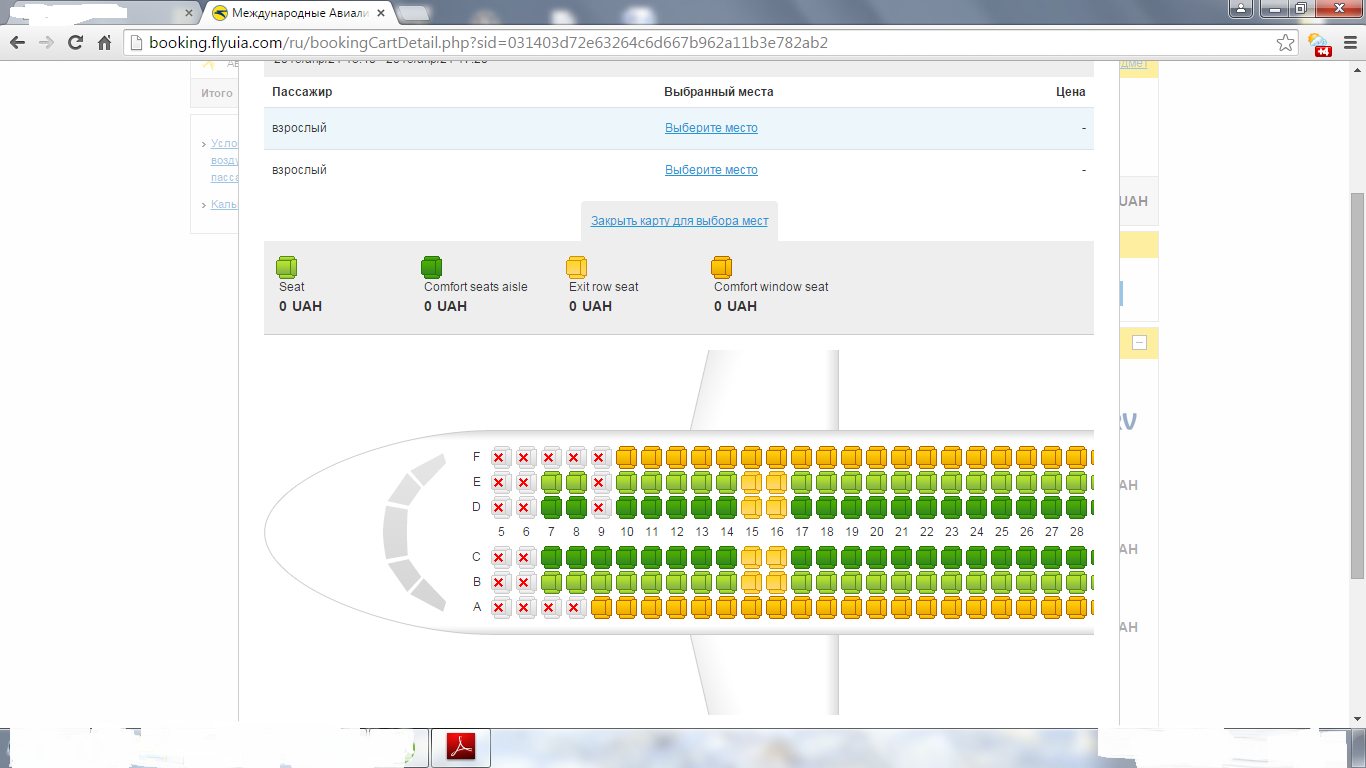The image size is (1366, 768).
Task: Click second passenger's Выберите место link
Action: (x=711, y=170)
